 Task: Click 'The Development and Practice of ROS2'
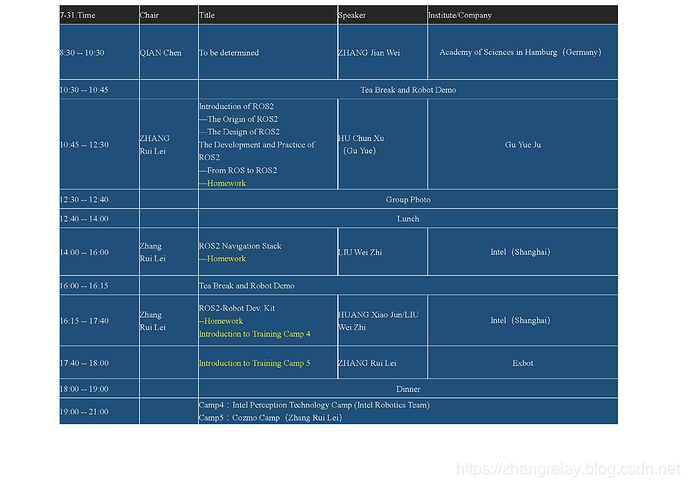click(257, 151)
